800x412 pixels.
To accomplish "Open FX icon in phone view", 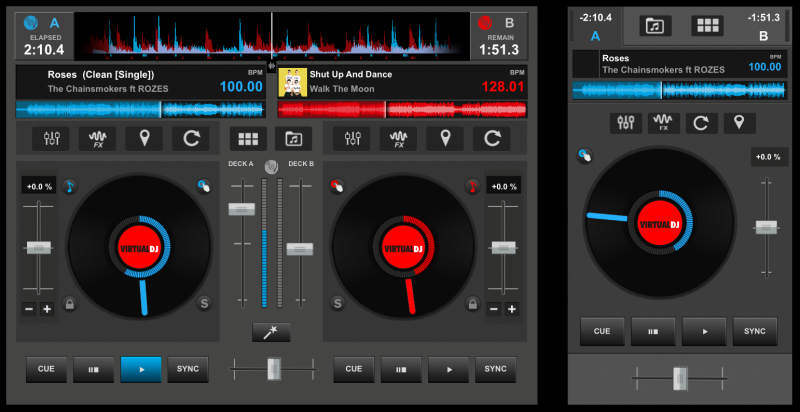I will [x=663, y=123].
